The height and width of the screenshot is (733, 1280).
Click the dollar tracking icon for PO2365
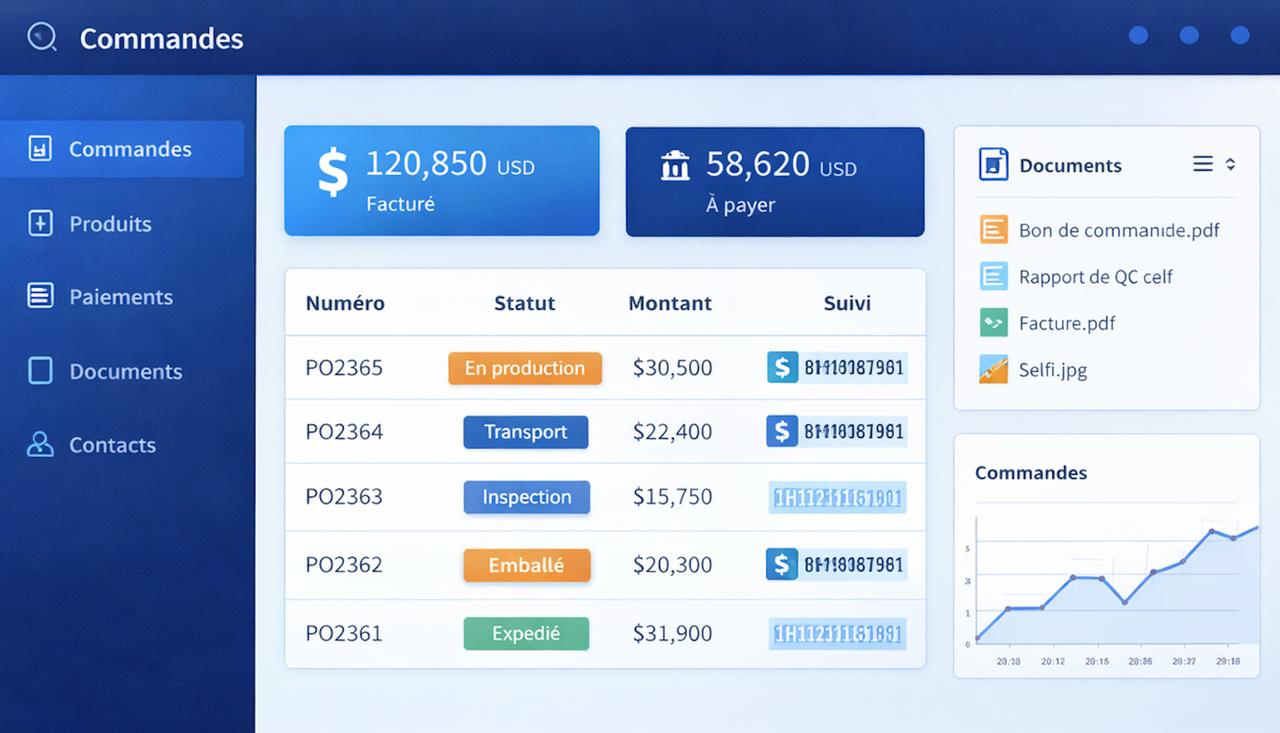tap(782, 367)
